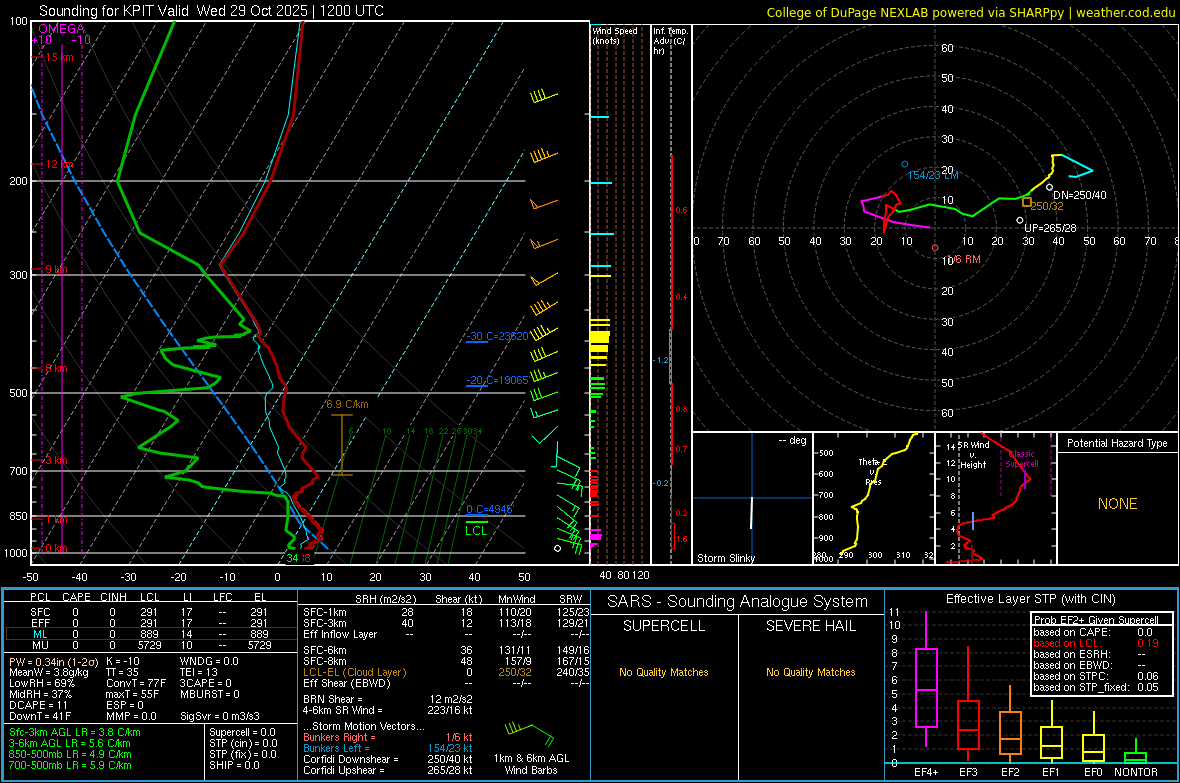The height and width of the screenshot is (783, 1180).
Task: Click the 850 pressure level label
Action: point(18,516)
